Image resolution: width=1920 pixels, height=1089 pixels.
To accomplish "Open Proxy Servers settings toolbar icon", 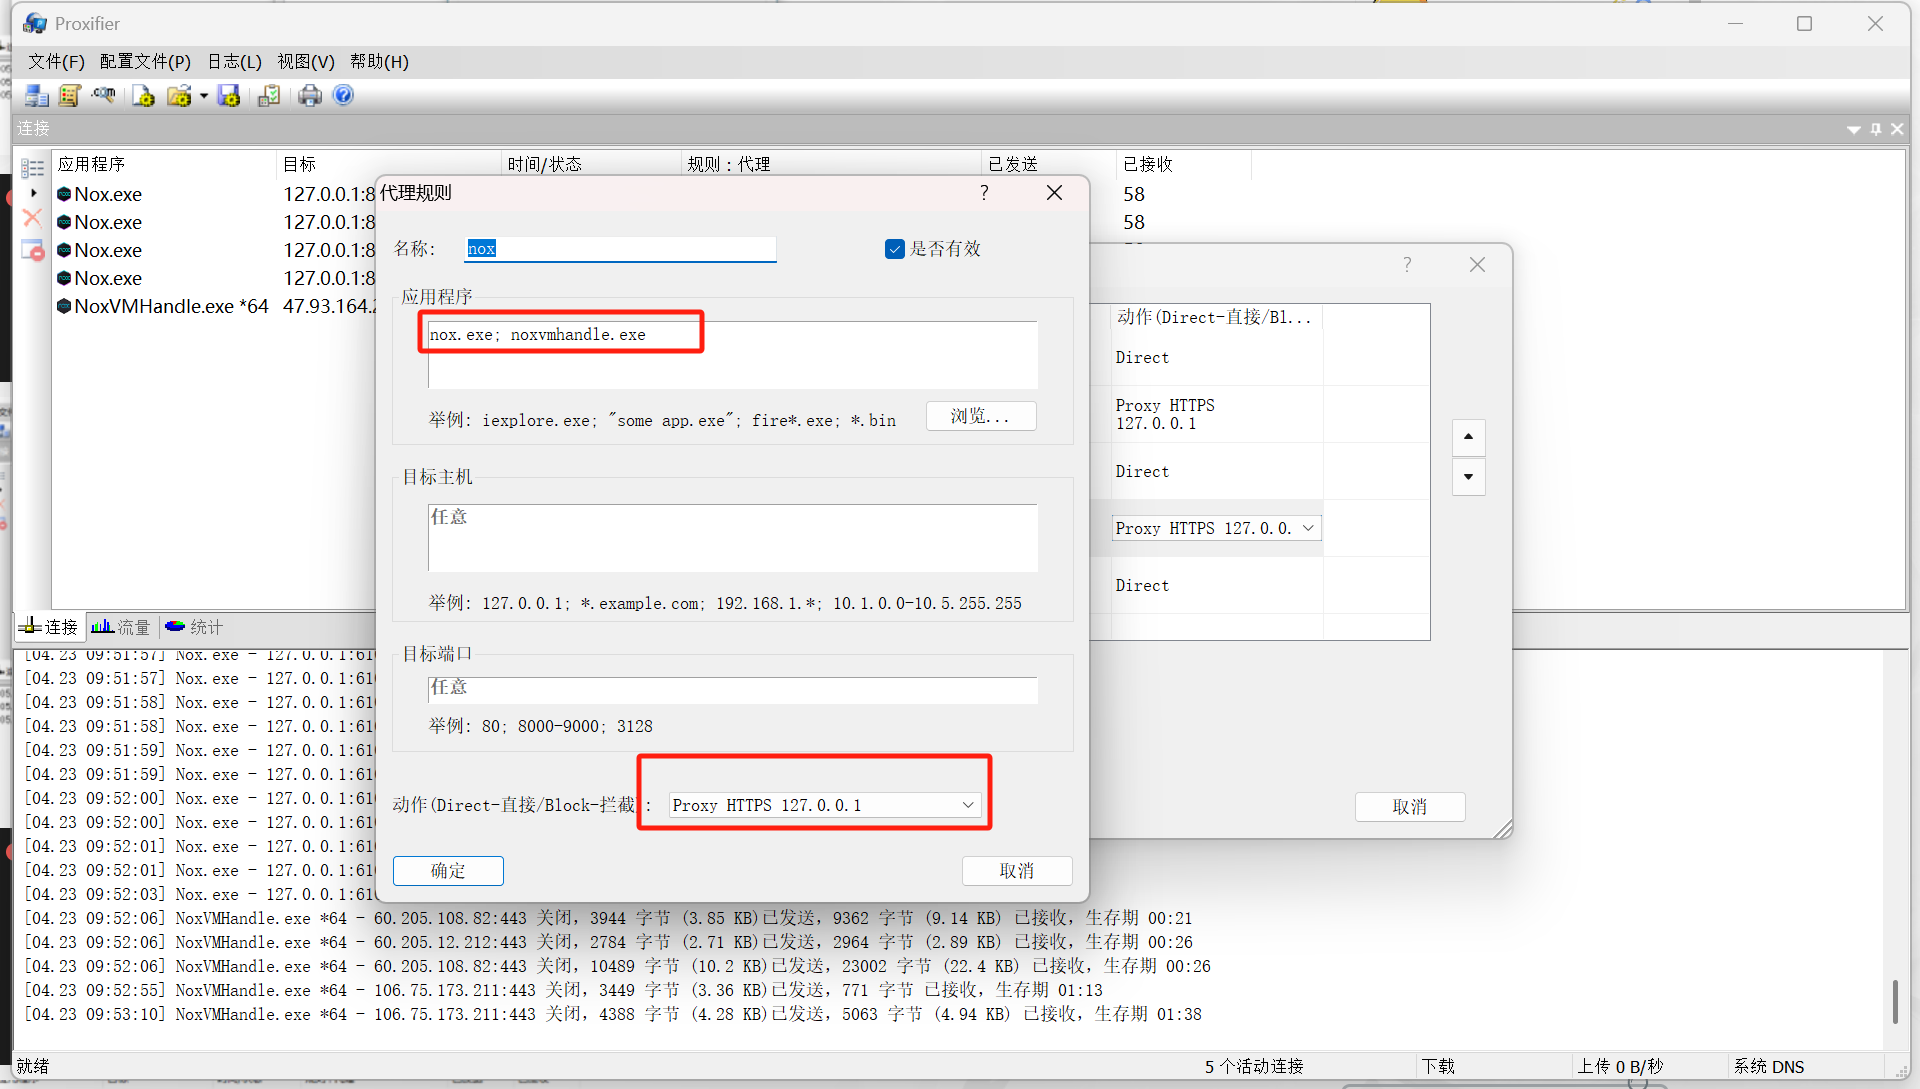I will tap(37, 95).
